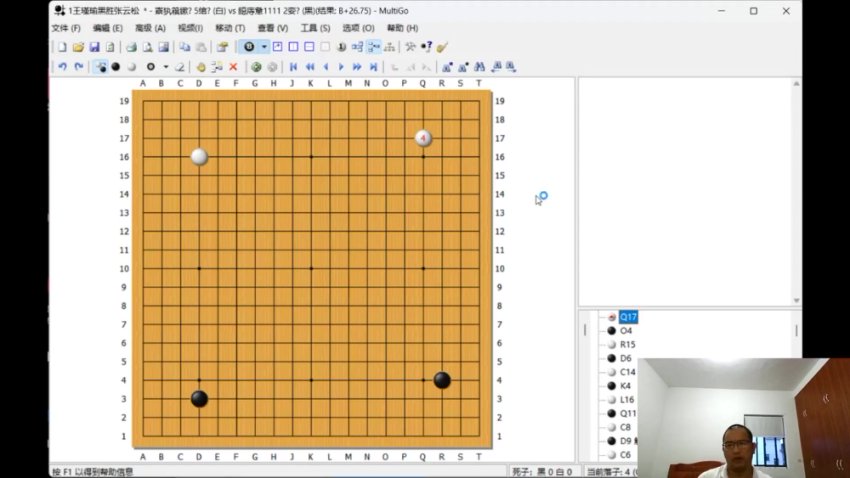Open the 文件 (F) menu
The width and height of the screenshot is (850, 478).
(x=66, y=28)
